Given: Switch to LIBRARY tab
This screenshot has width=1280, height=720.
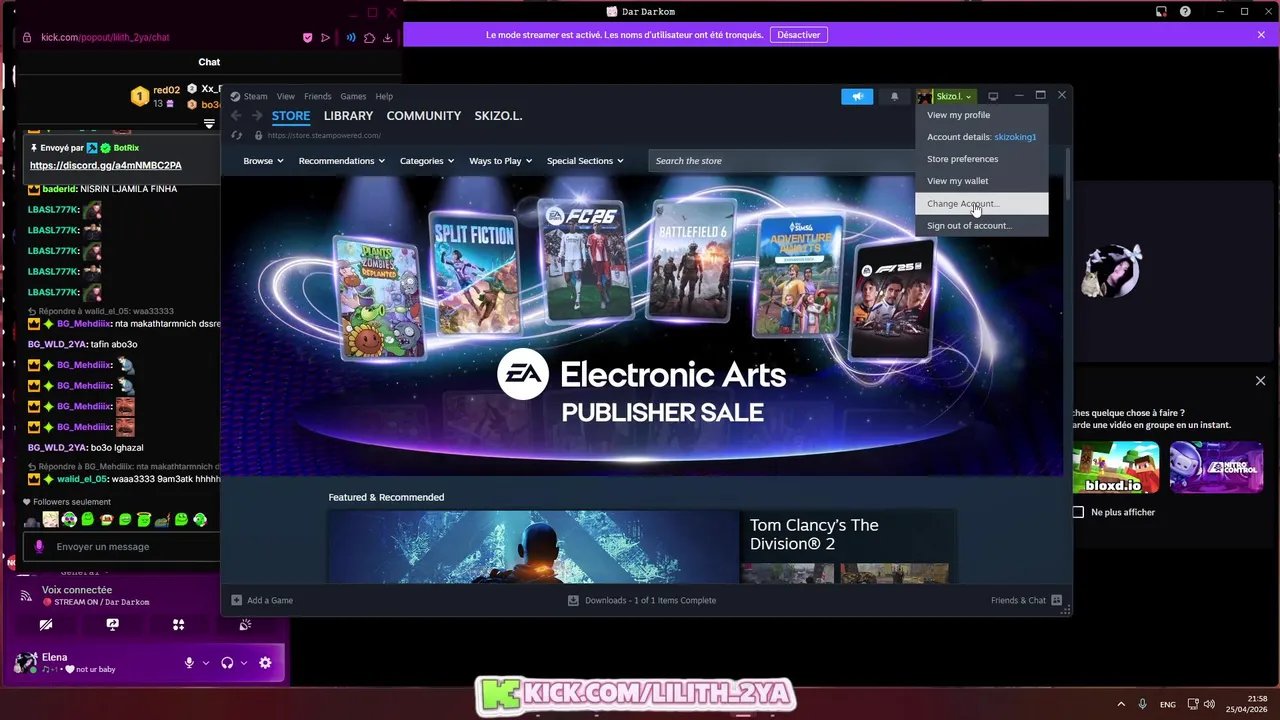Looking at the screenshot, I should (x=348, y=116).
